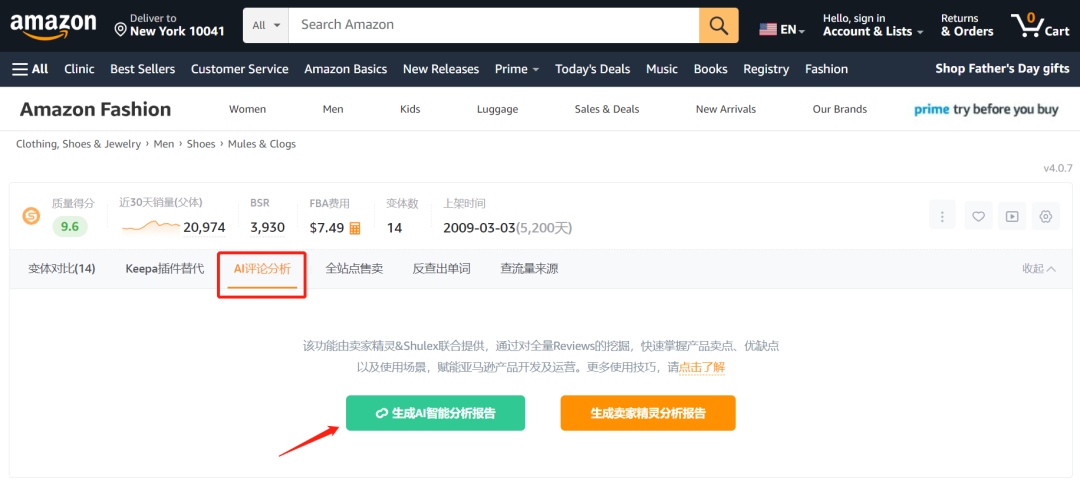This screenshot has height=485, width=1080.
Task: Expand the All search category dropdown
Action: [266, 25]
